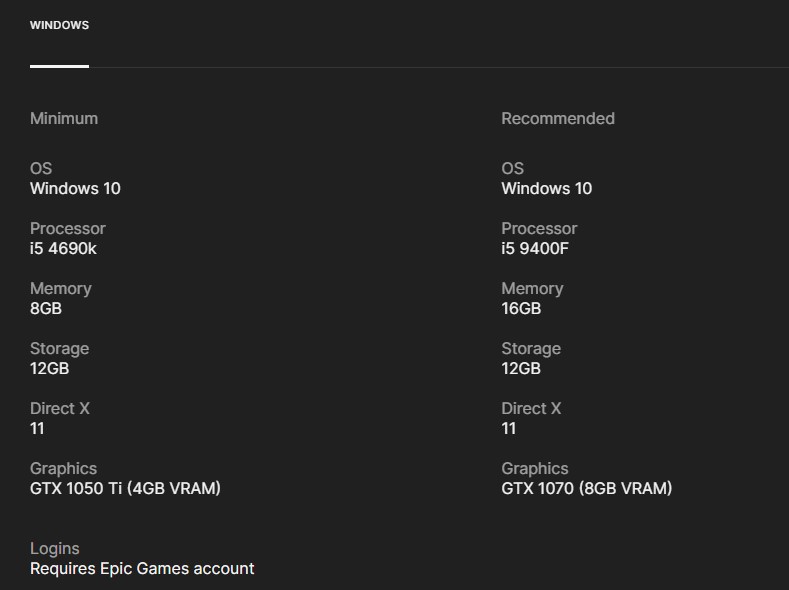Screen dimensions: 789x590
Task: Click the Recommended column heading
Action: pyautogui.click(x=558, y=118)
